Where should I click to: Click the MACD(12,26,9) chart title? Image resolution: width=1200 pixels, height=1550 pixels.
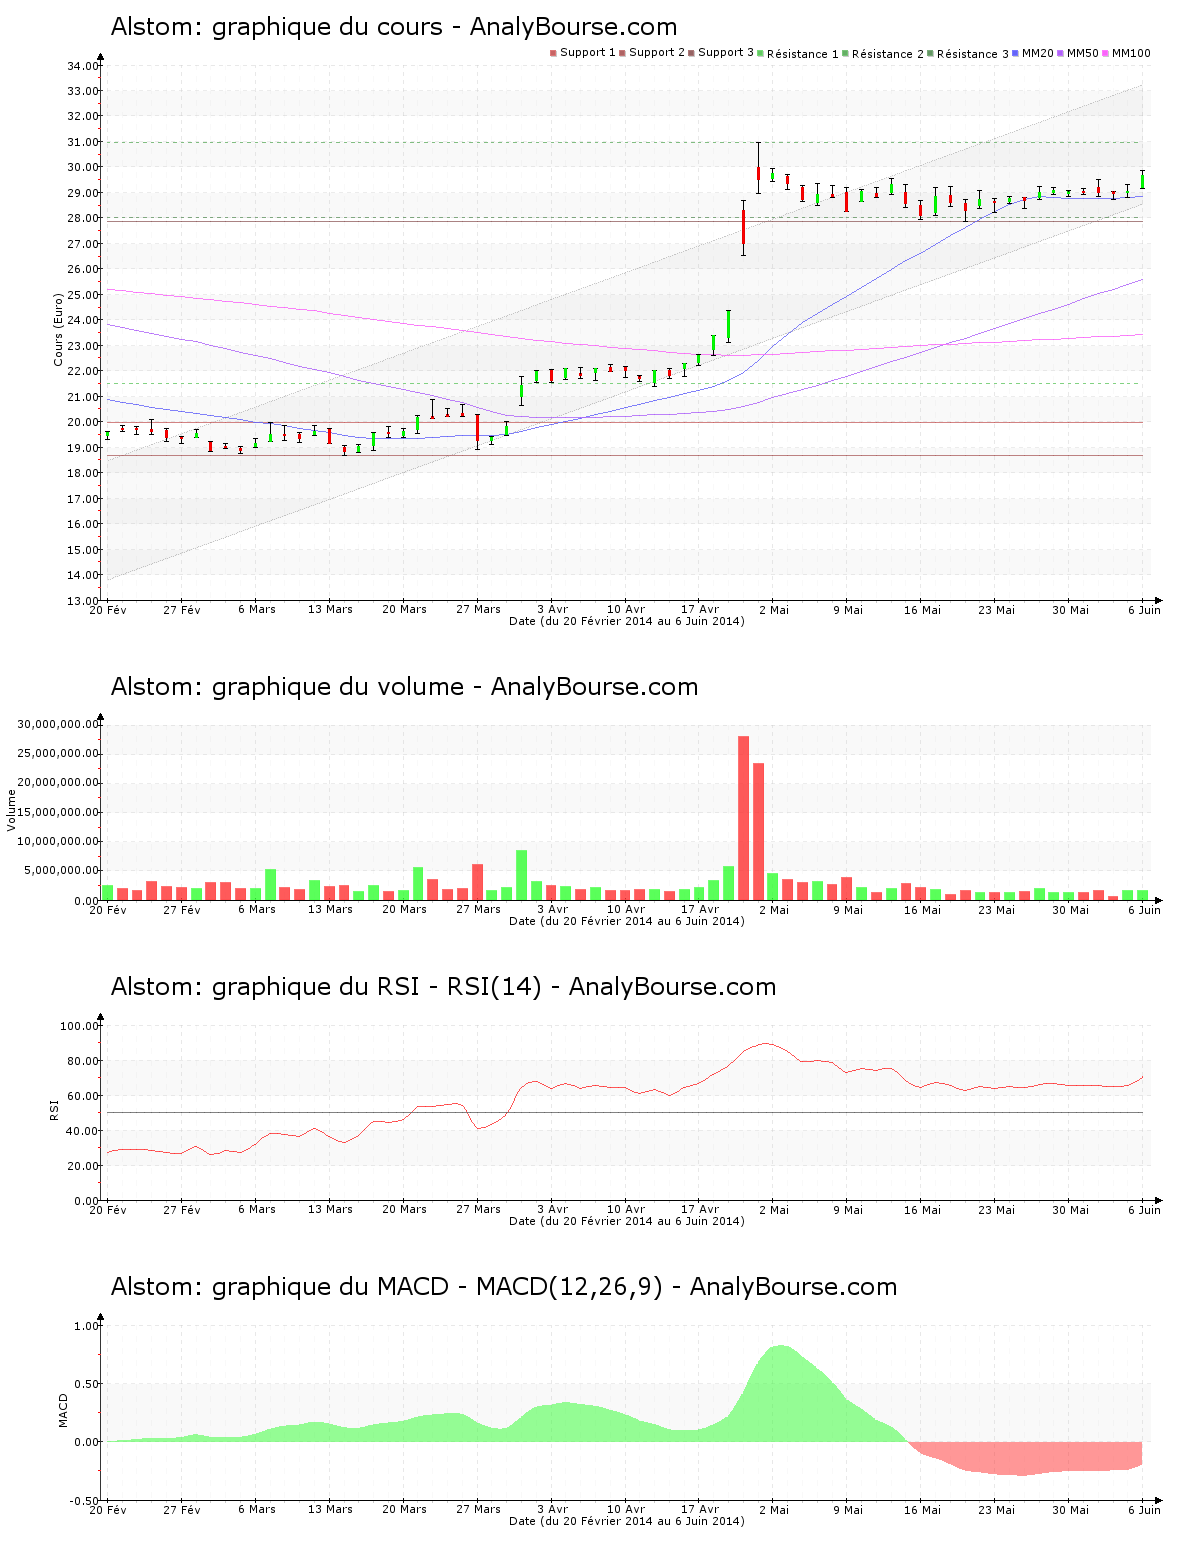pos(504,1287)
